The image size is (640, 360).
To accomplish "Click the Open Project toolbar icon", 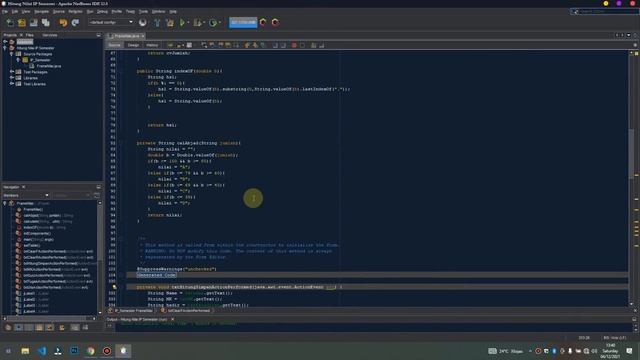I will tap(33, 22).
